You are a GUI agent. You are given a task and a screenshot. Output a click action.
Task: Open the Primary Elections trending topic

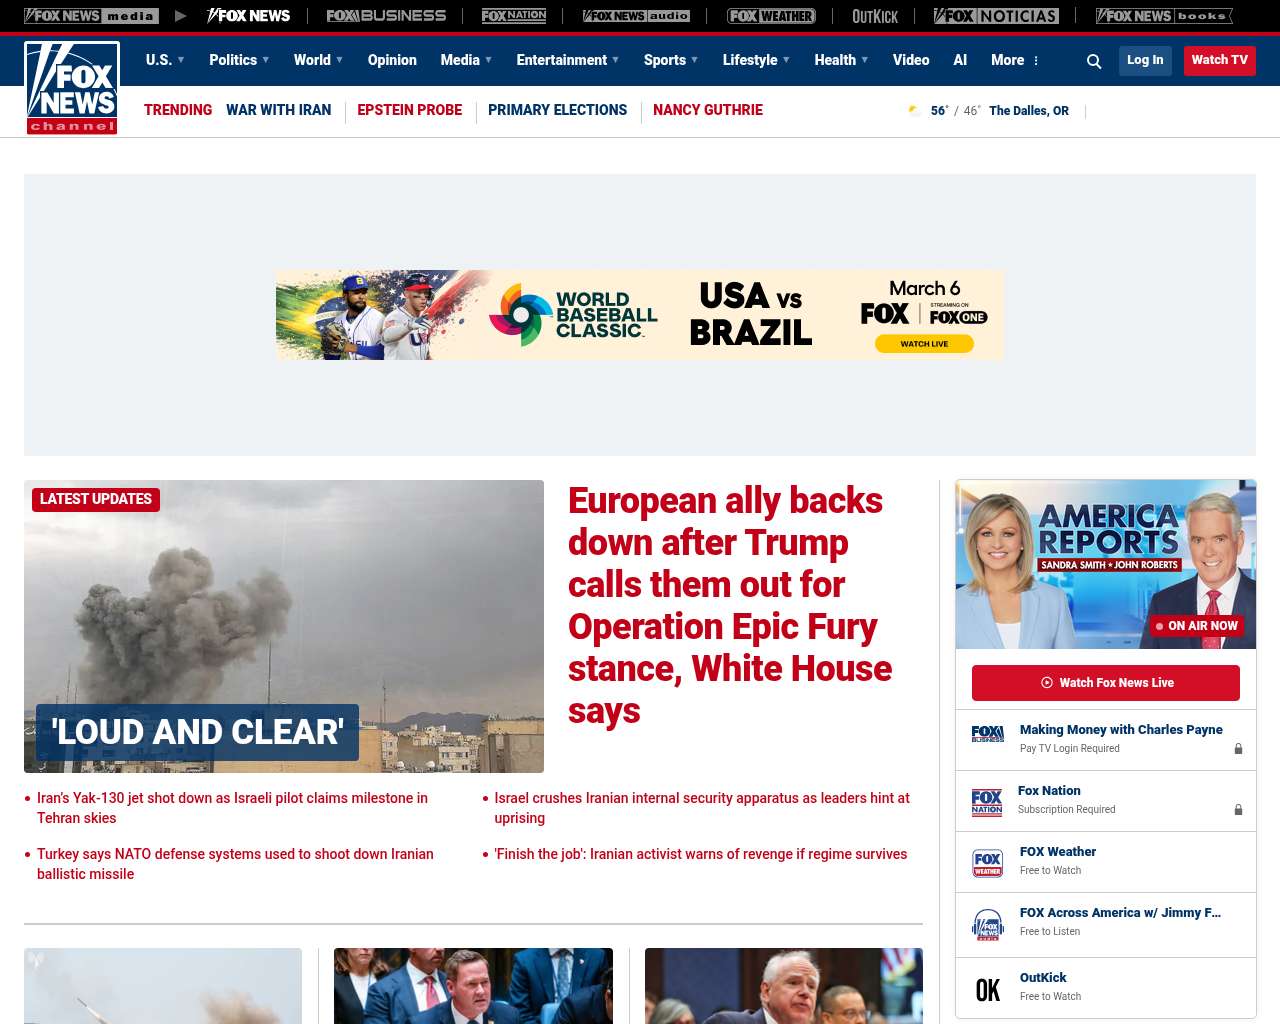[557, 110]
